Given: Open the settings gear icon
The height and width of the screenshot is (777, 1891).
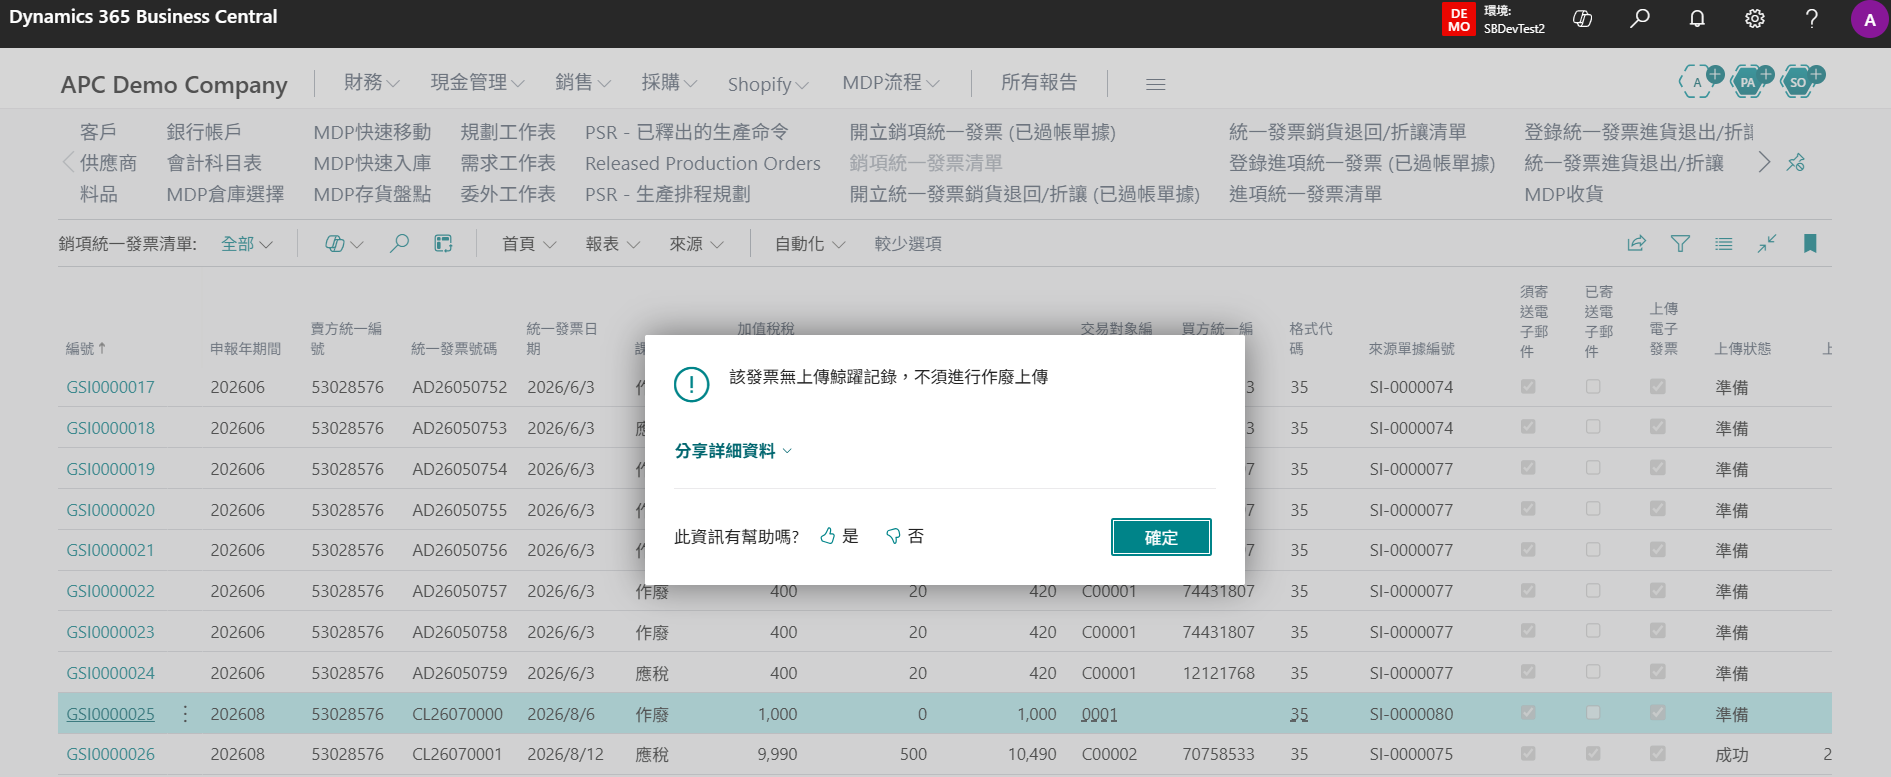Looking at the screenshot, I should pyautogui.click(x=1755, y=18).
